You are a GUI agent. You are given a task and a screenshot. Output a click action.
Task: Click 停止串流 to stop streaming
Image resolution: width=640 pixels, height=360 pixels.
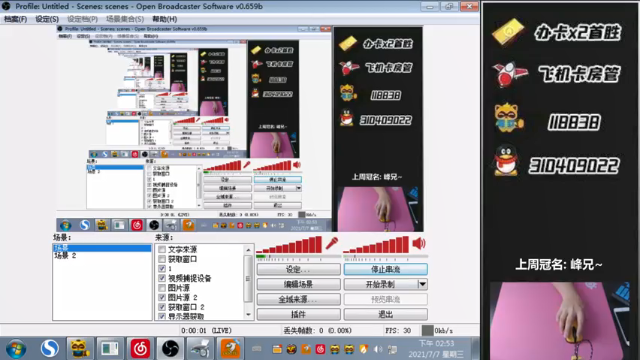click(385, 269)
